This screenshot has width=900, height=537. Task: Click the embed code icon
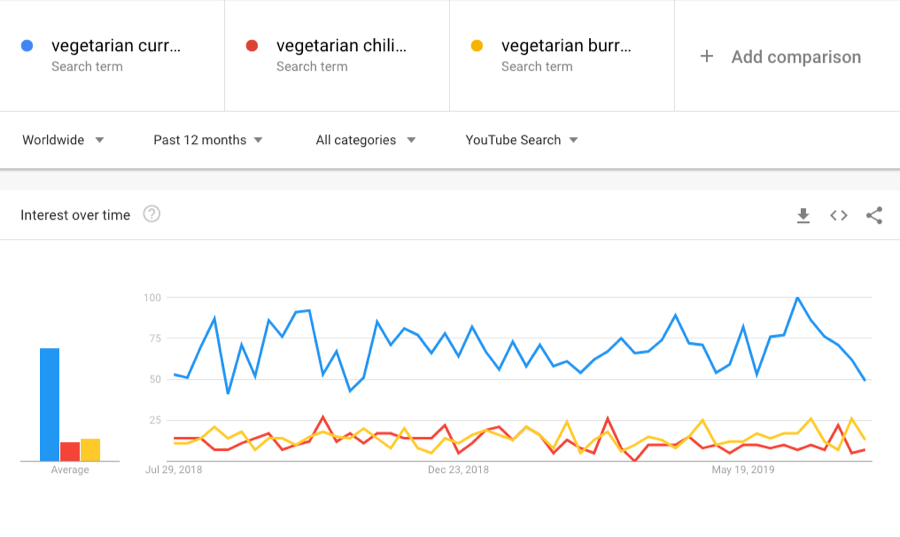pos(839,215)
